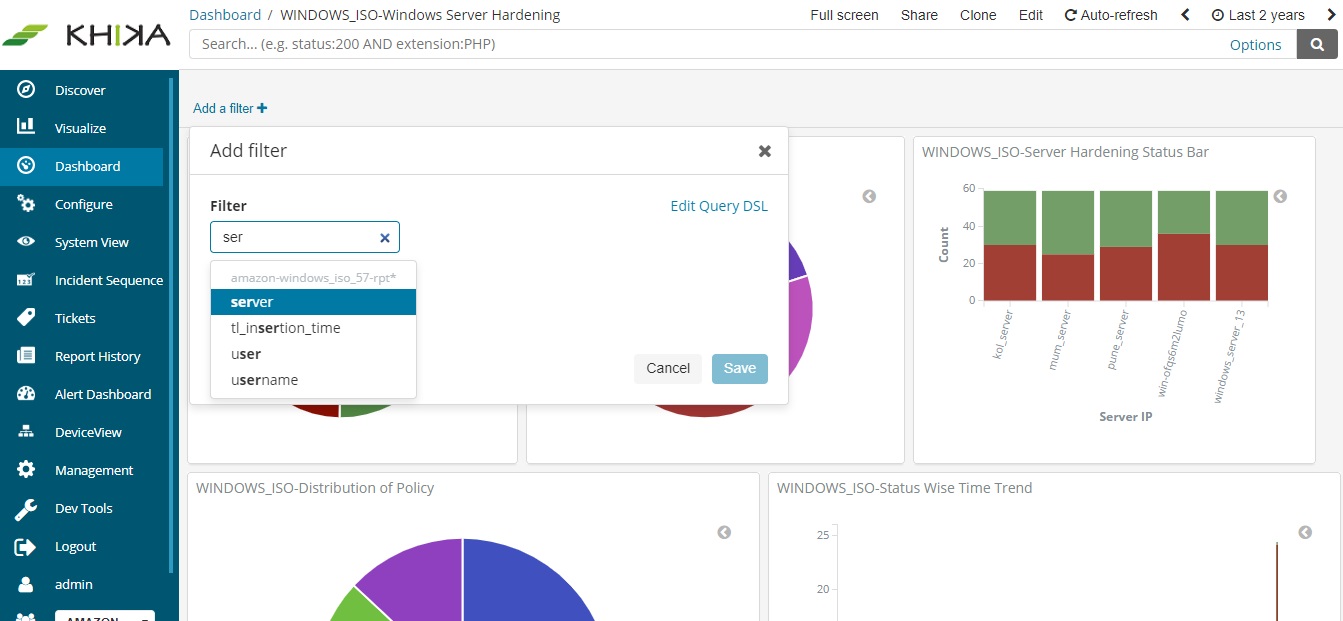
Task: Select server field from suggestions
Action: click(x=313, y=302)
